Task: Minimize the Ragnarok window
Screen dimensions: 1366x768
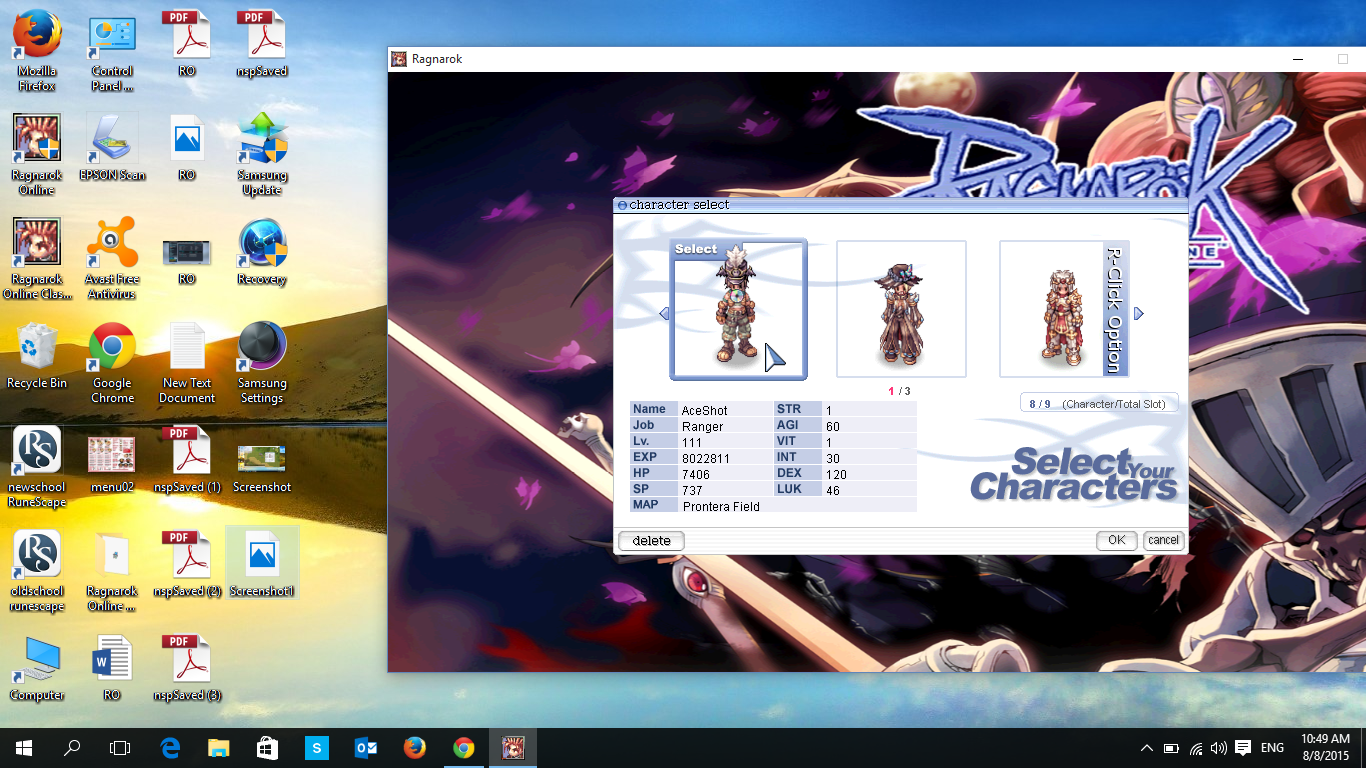Action: point(1297,59)
